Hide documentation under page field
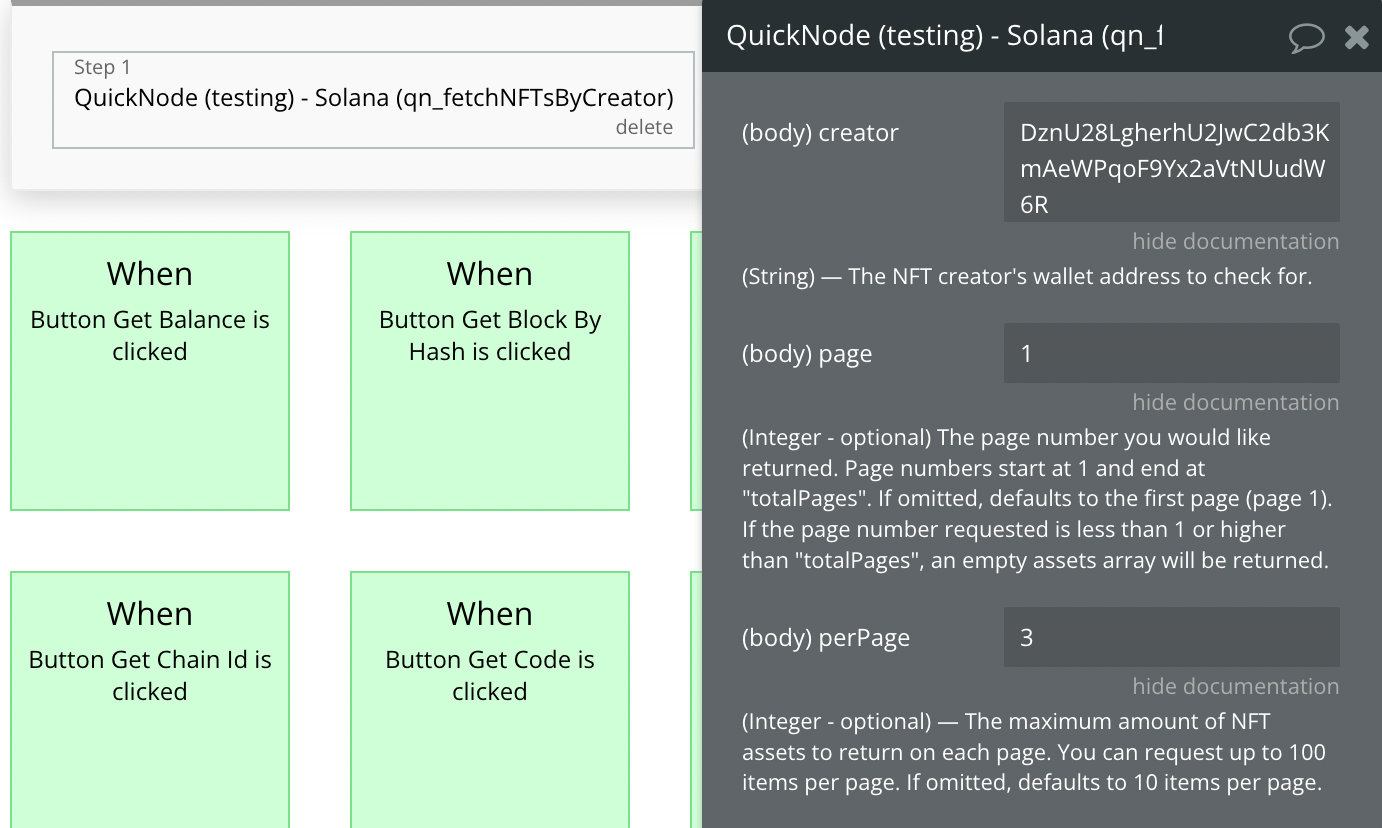 1235,402
